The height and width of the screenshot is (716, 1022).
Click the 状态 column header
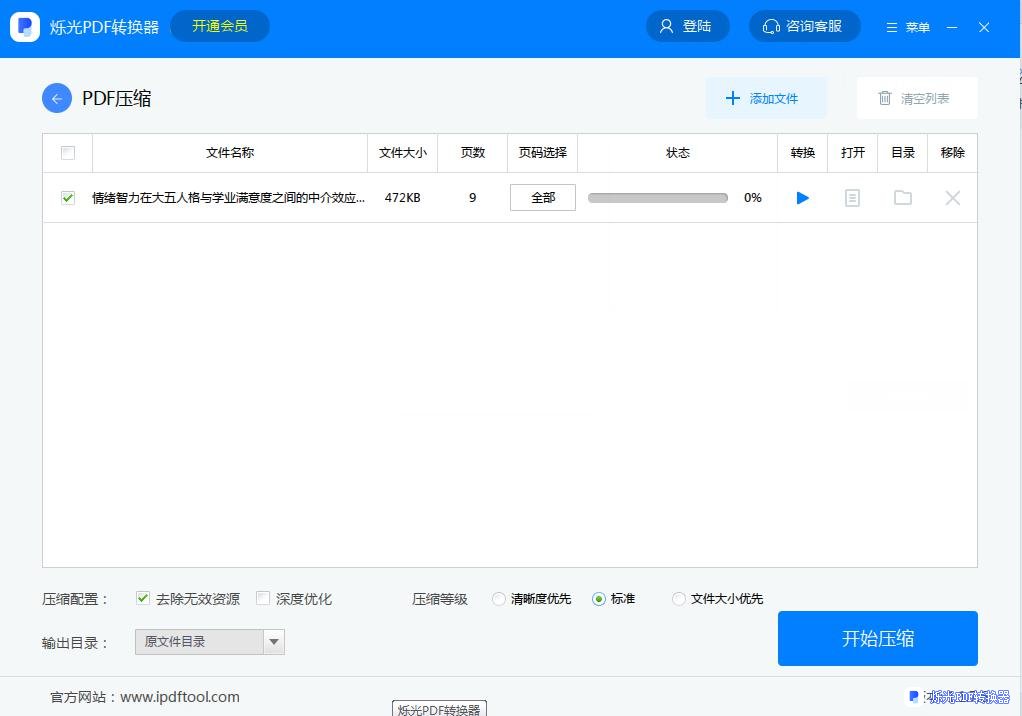(677, 152)
